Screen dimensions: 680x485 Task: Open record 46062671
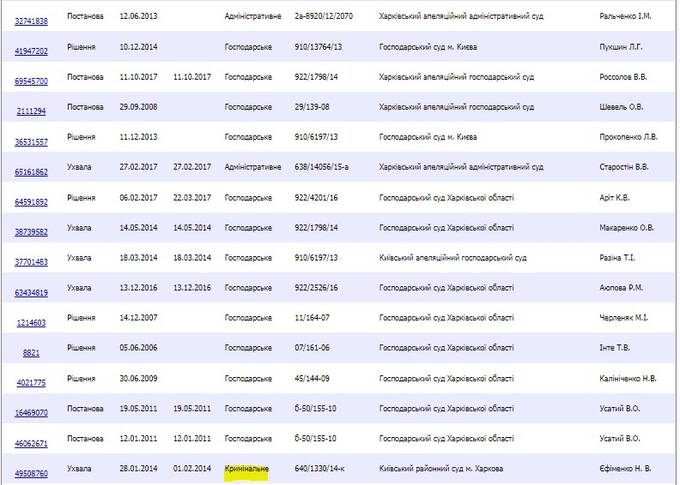31,441
